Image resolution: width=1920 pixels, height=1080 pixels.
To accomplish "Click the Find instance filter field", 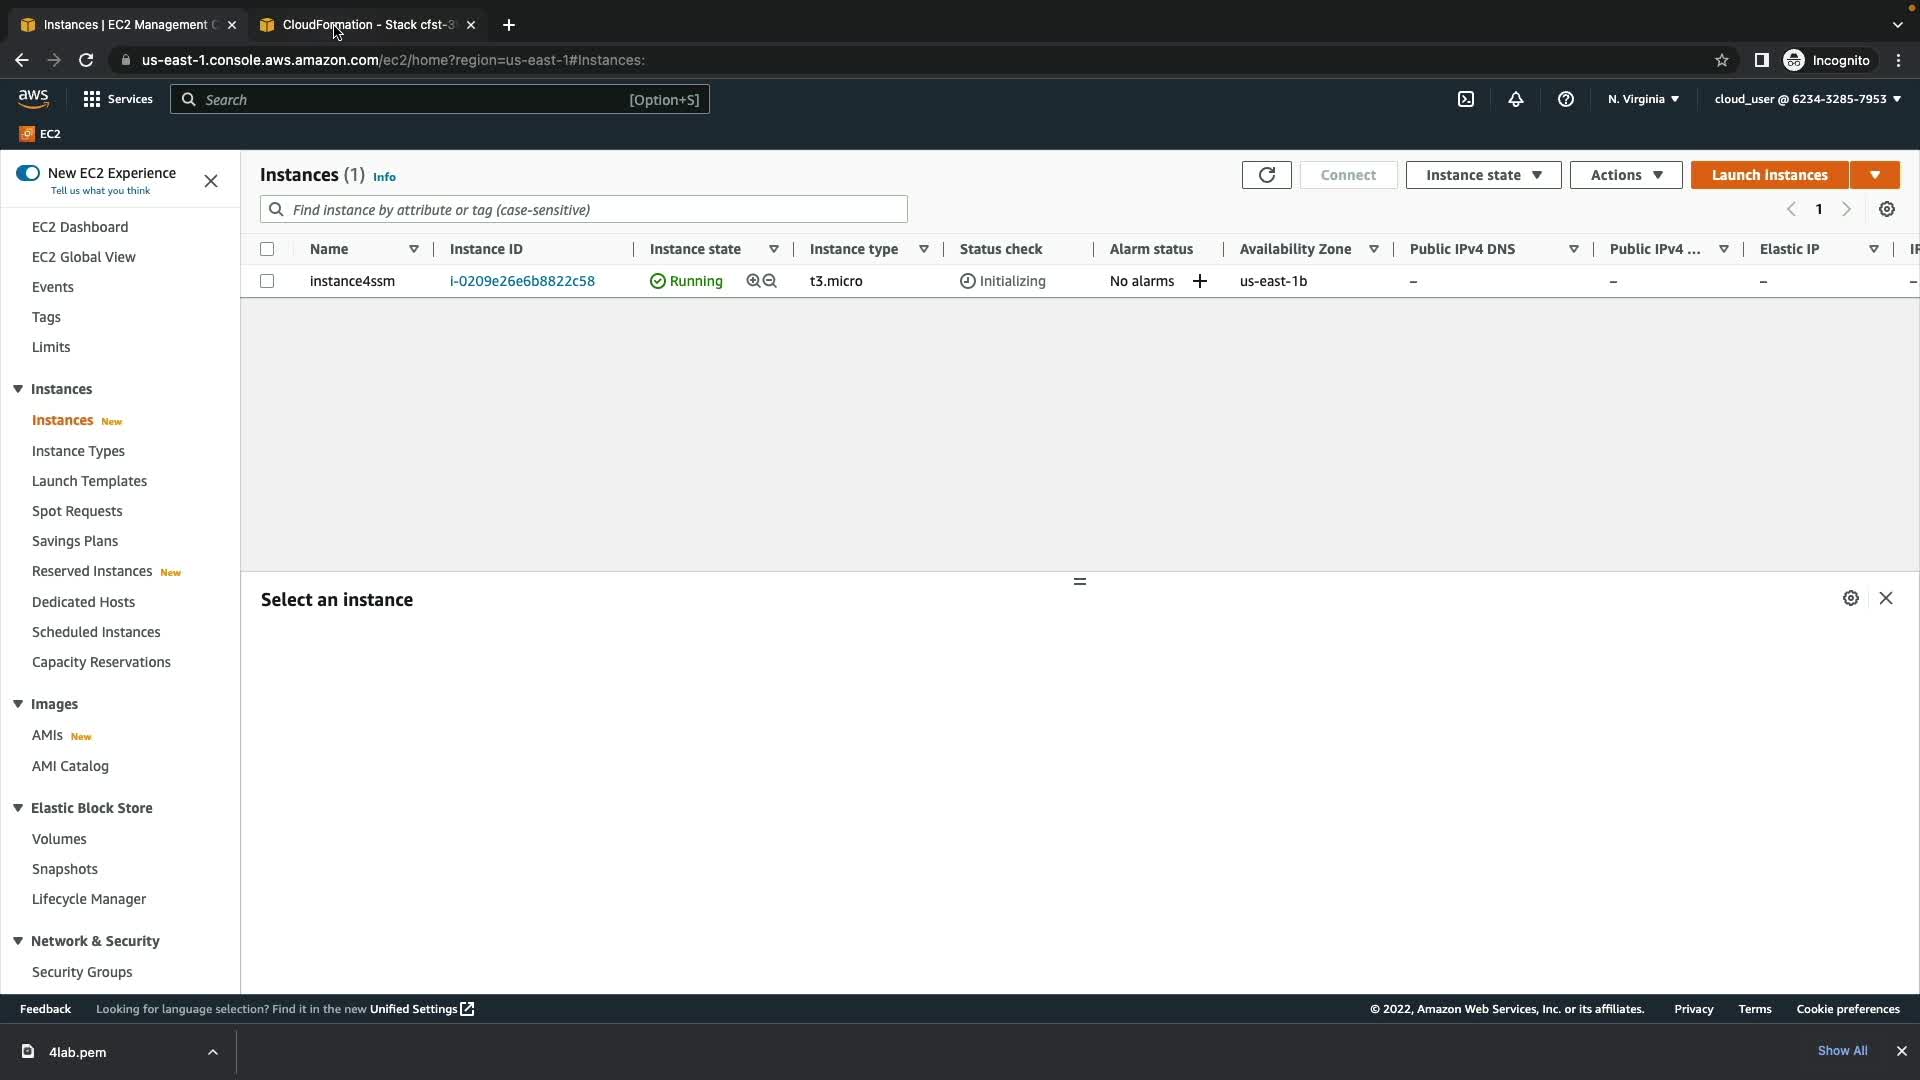I will coord(583,209).
